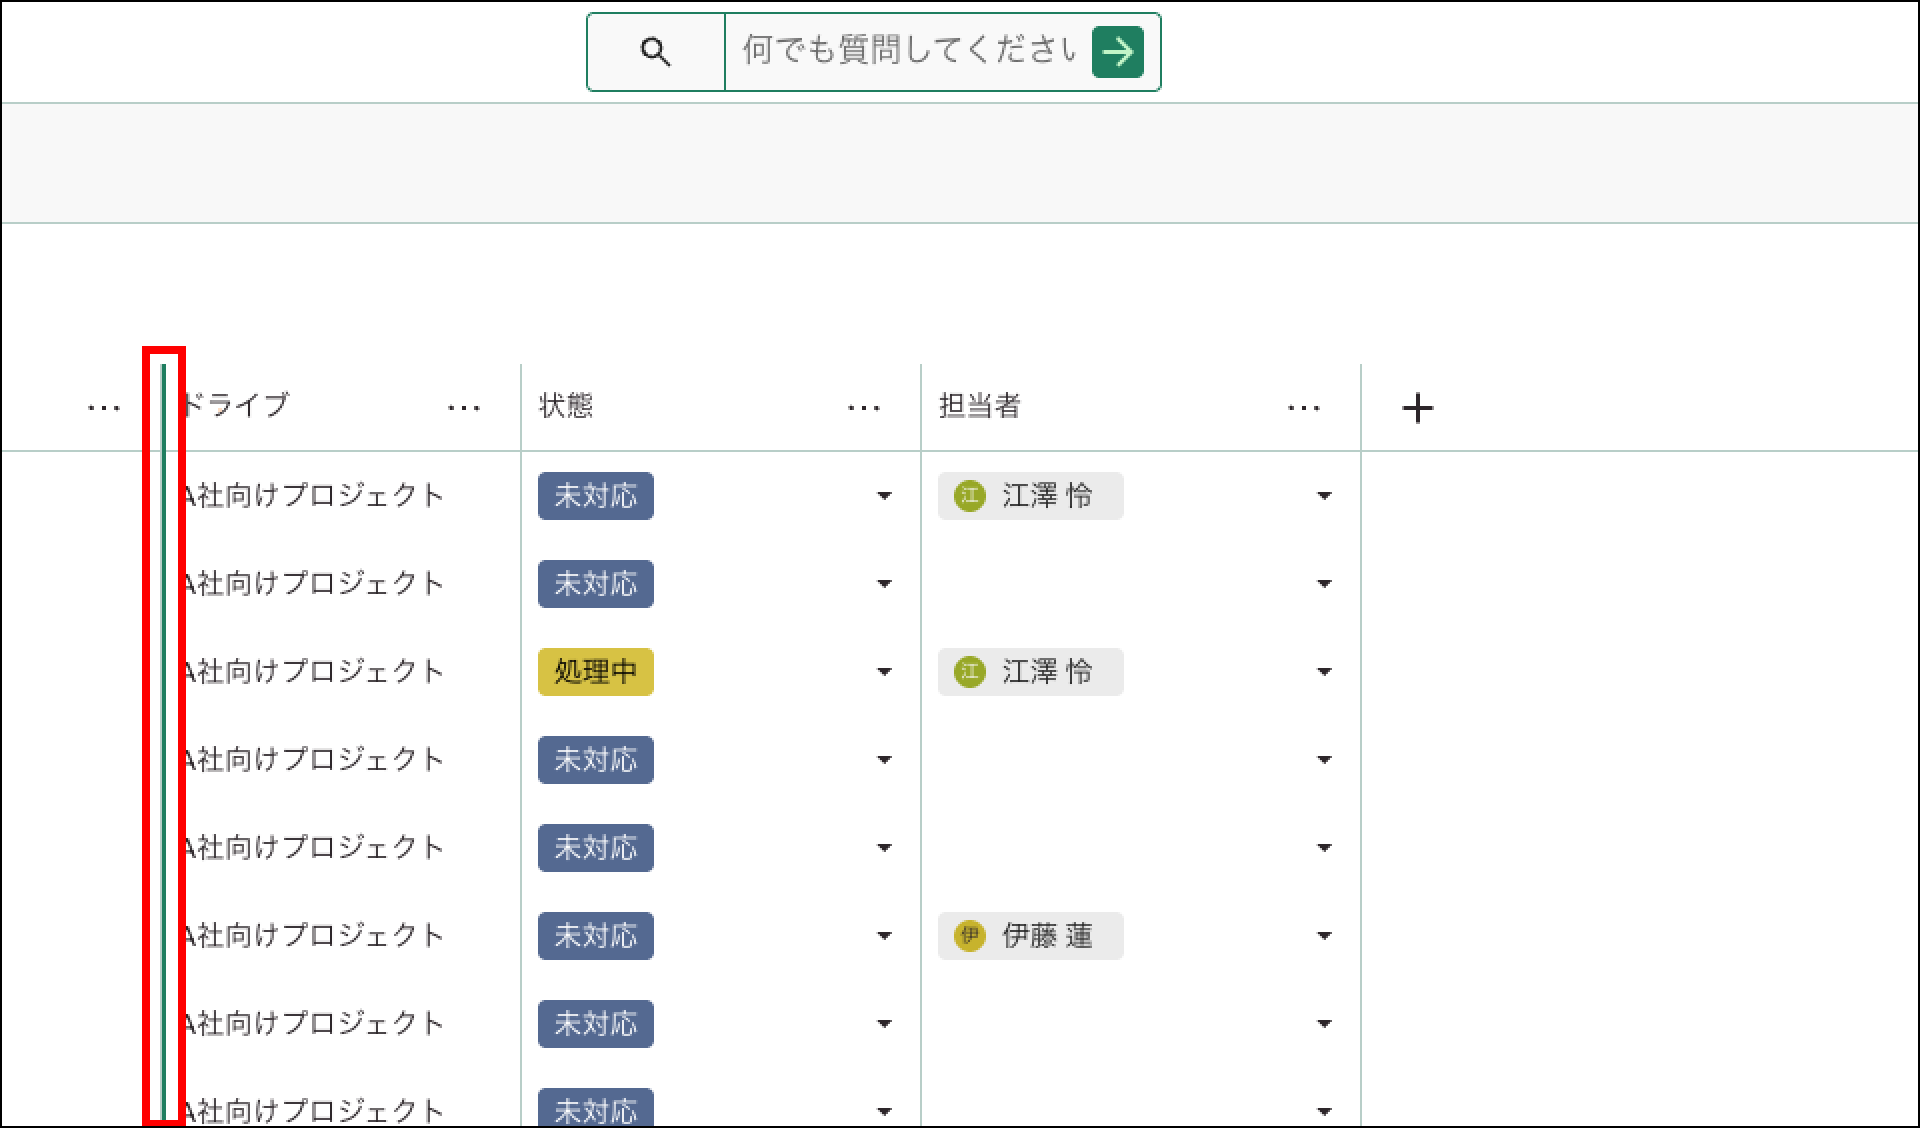Open the ドライブ column options menu
Viewport: 1920px width, 1128px height.
coord(464,408)
